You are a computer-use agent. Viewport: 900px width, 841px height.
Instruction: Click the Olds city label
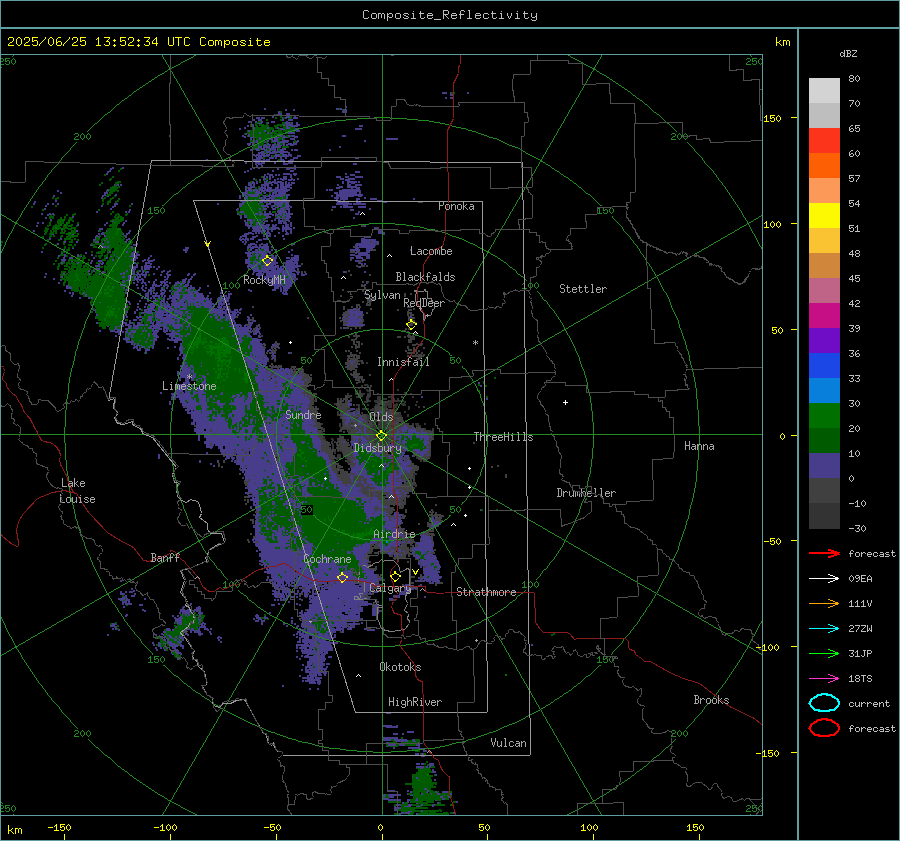coord(381,417)
